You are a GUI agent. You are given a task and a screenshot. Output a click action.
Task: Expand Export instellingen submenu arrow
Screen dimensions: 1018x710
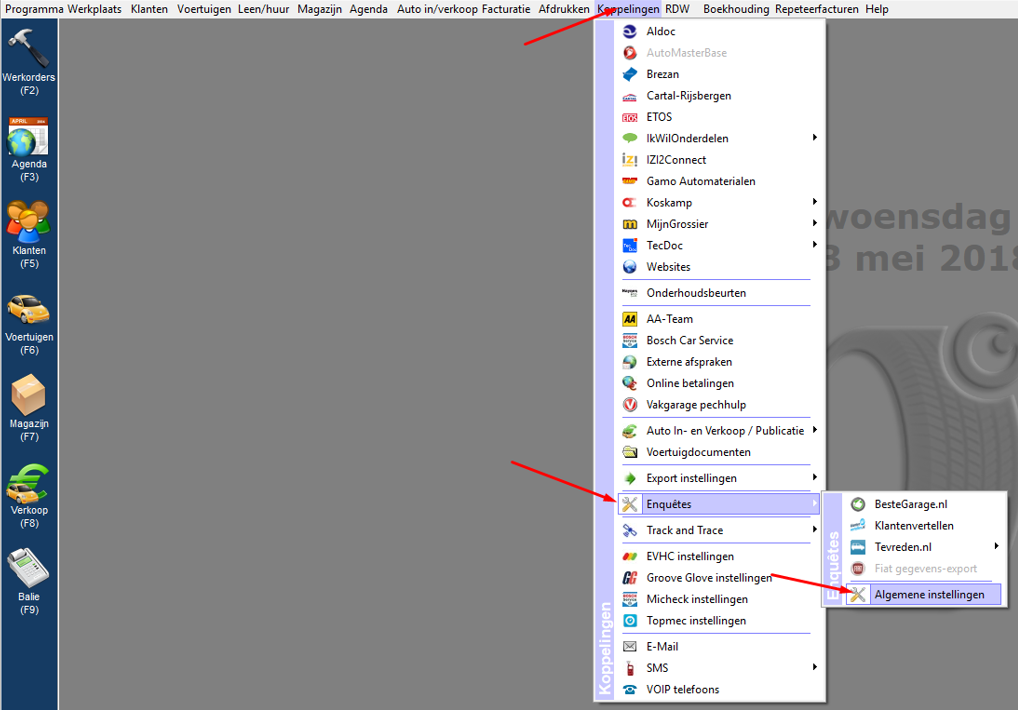coord(814,477)
